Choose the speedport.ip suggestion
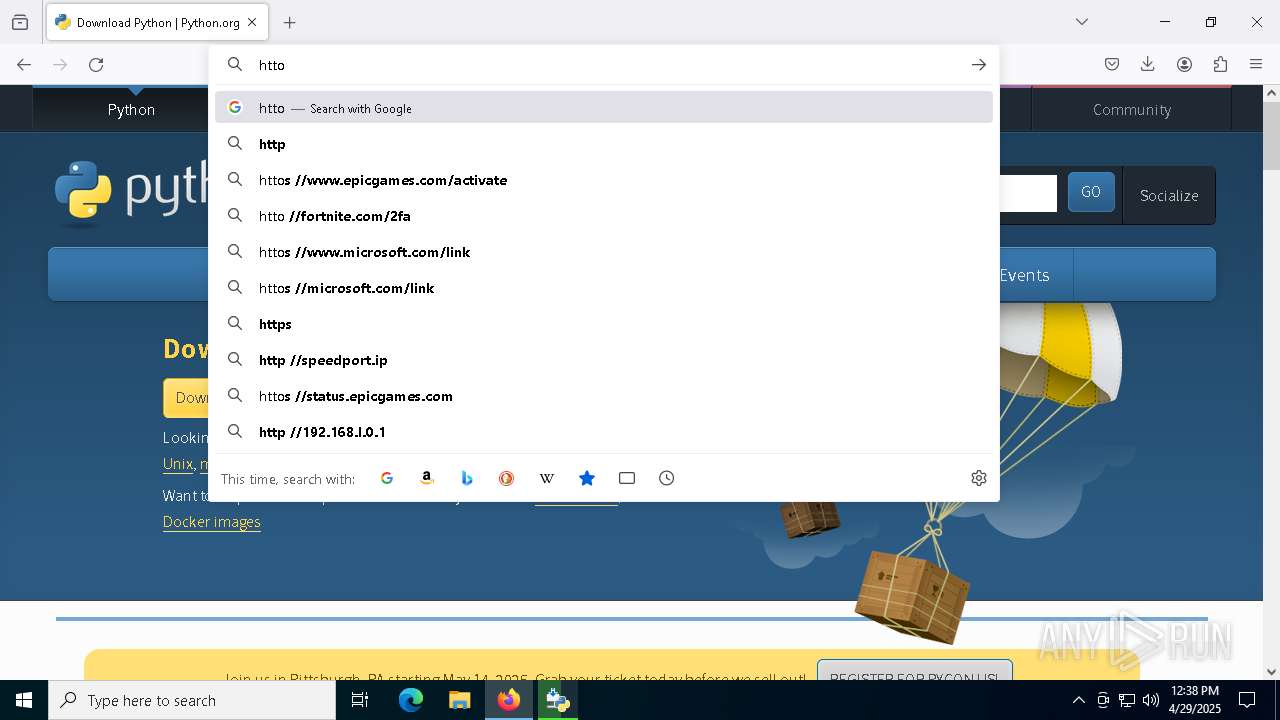The image size is (1280, 720). click(604, 360)
